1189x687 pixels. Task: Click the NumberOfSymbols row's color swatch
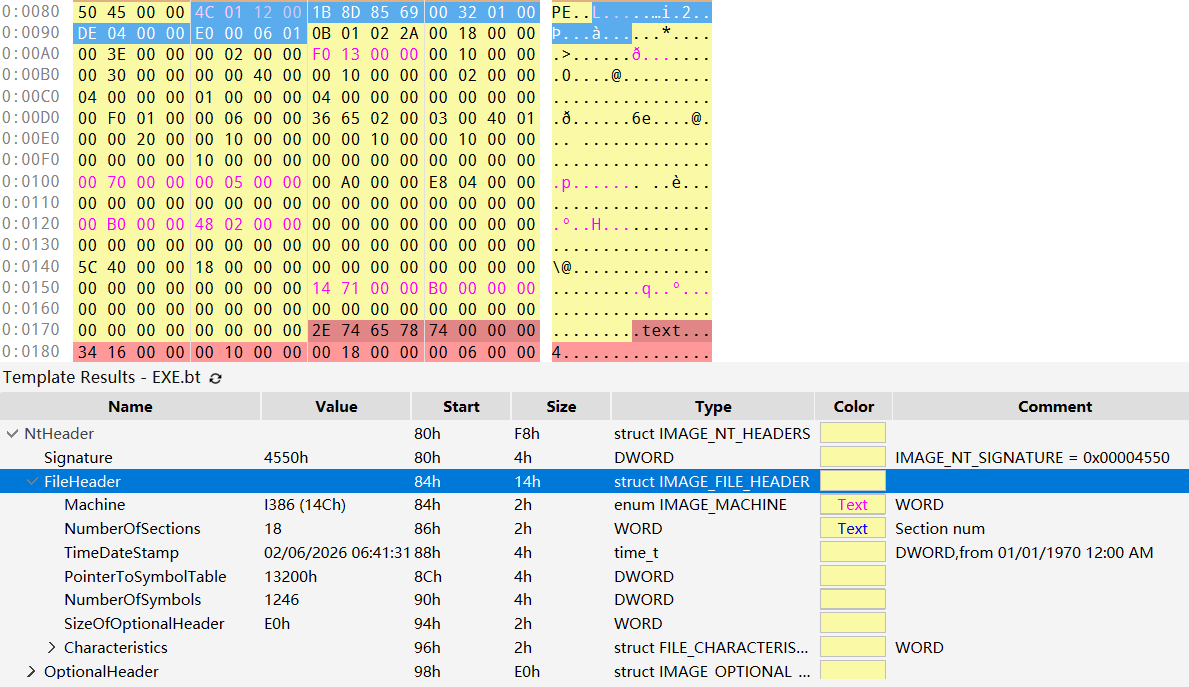852,600
